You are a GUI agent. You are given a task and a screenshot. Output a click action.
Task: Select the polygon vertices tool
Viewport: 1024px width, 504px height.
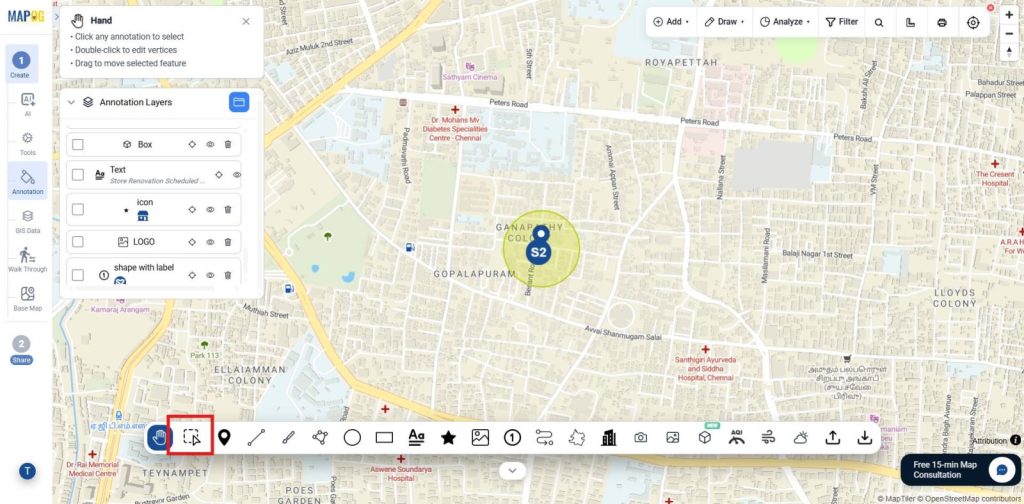point(320,437)
